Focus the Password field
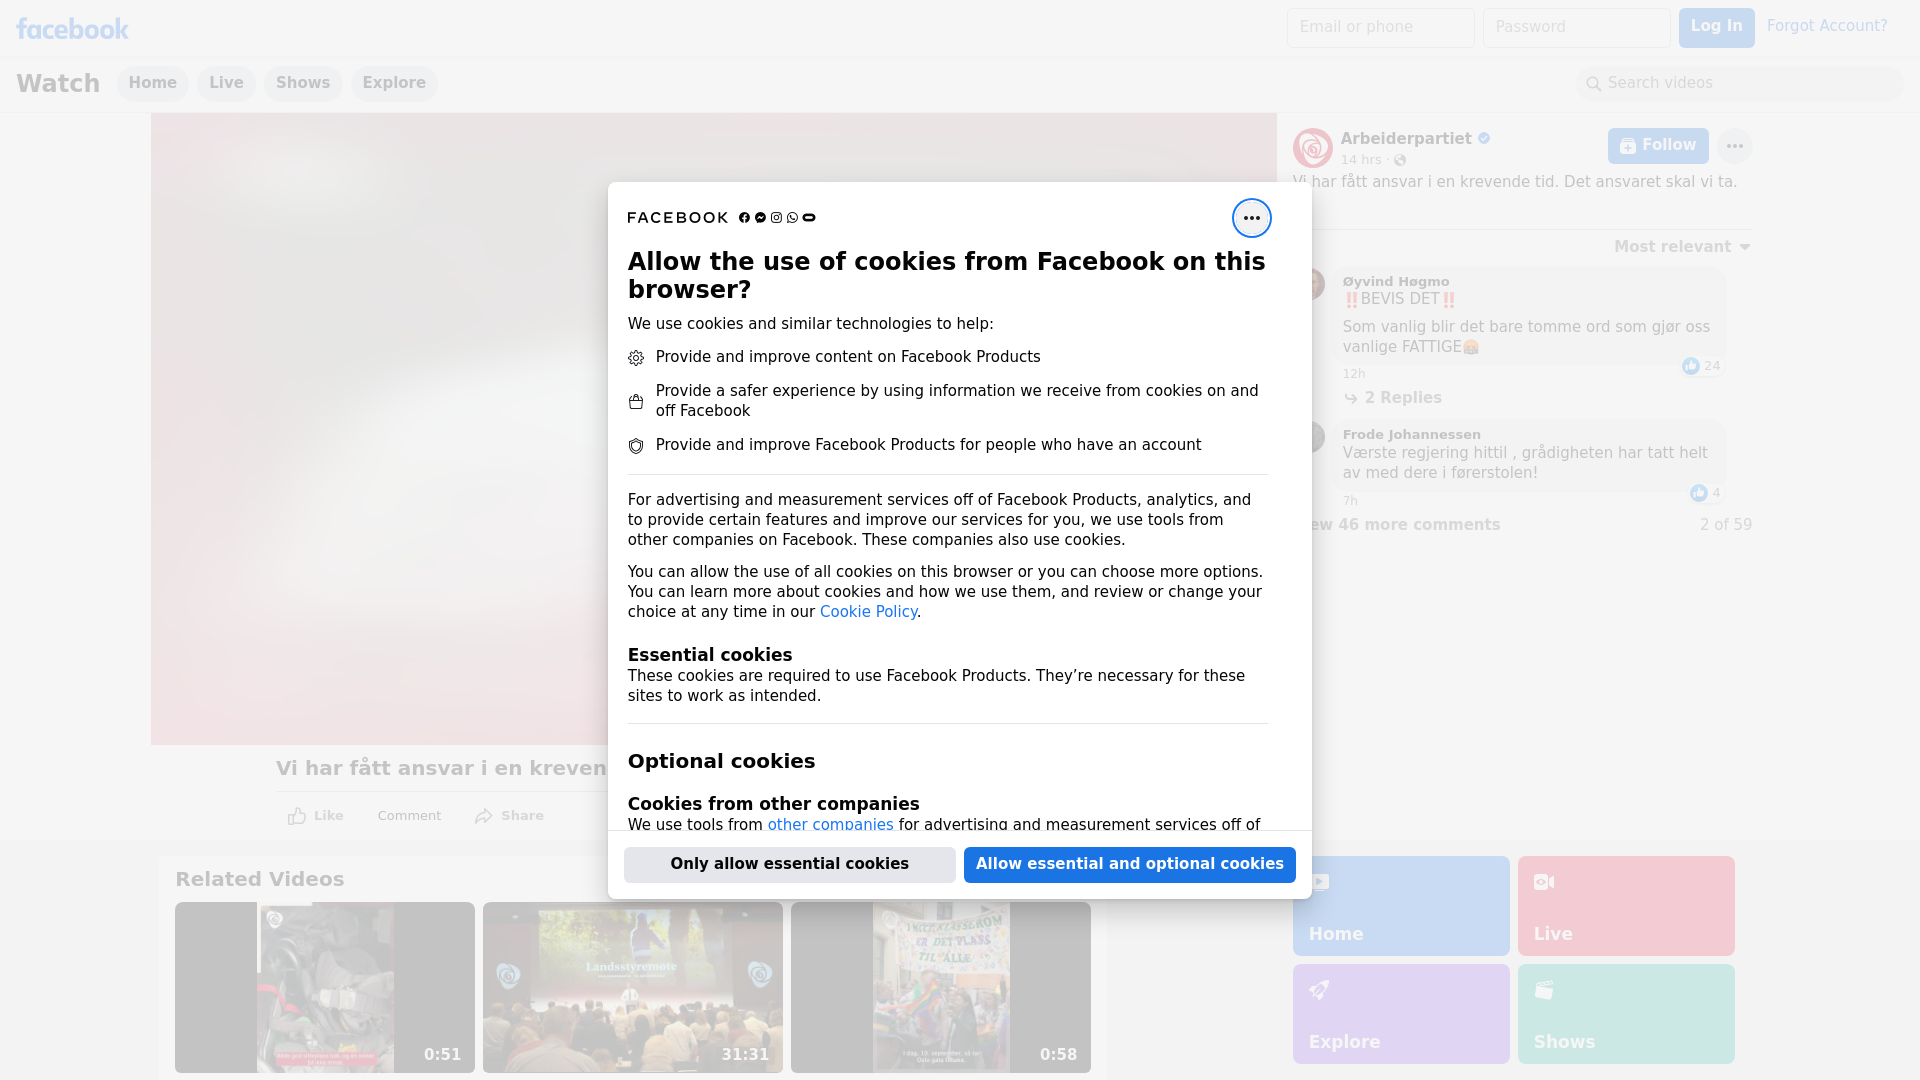 [1576, 28]
